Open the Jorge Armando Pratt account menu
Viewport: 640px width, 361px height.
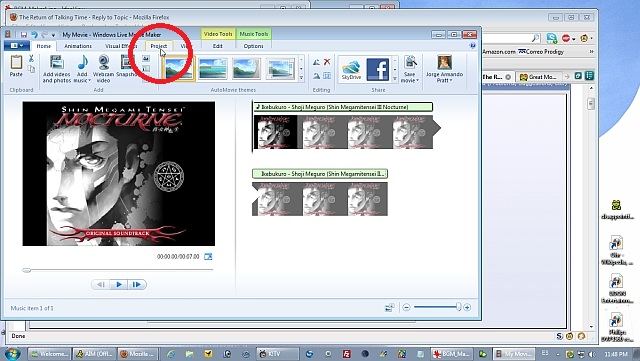tap(444, 69)
